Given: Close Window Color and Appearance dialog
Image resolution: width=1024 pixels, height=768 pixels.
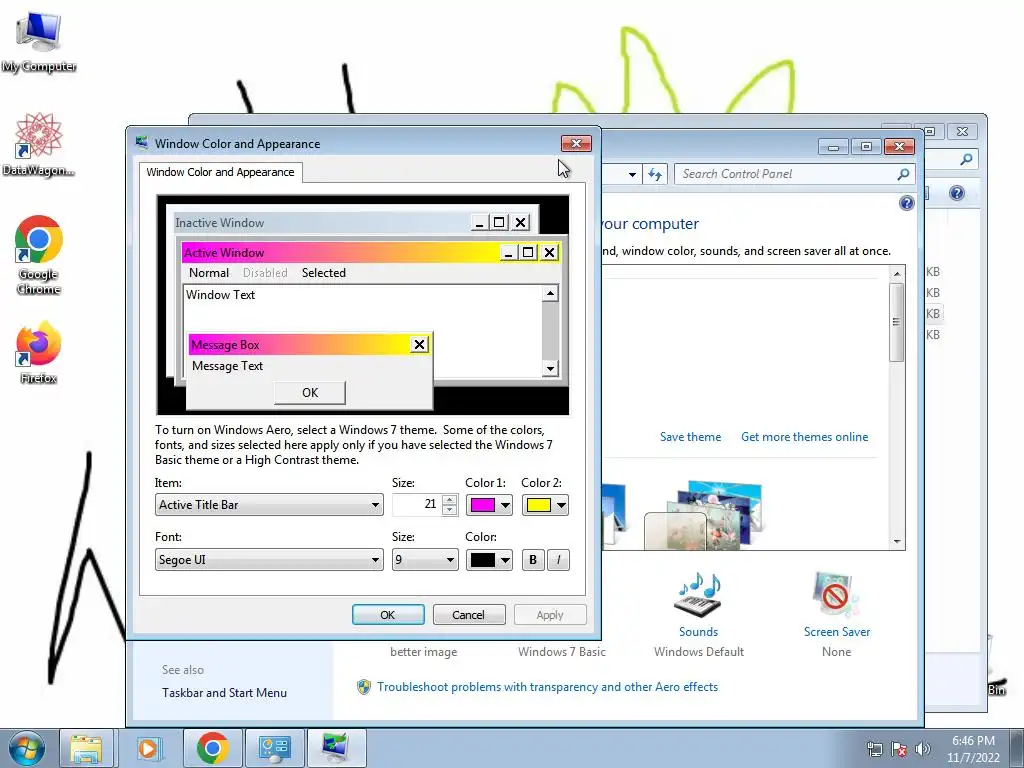Looking at the screenshot, I should [x=576, y=143].
